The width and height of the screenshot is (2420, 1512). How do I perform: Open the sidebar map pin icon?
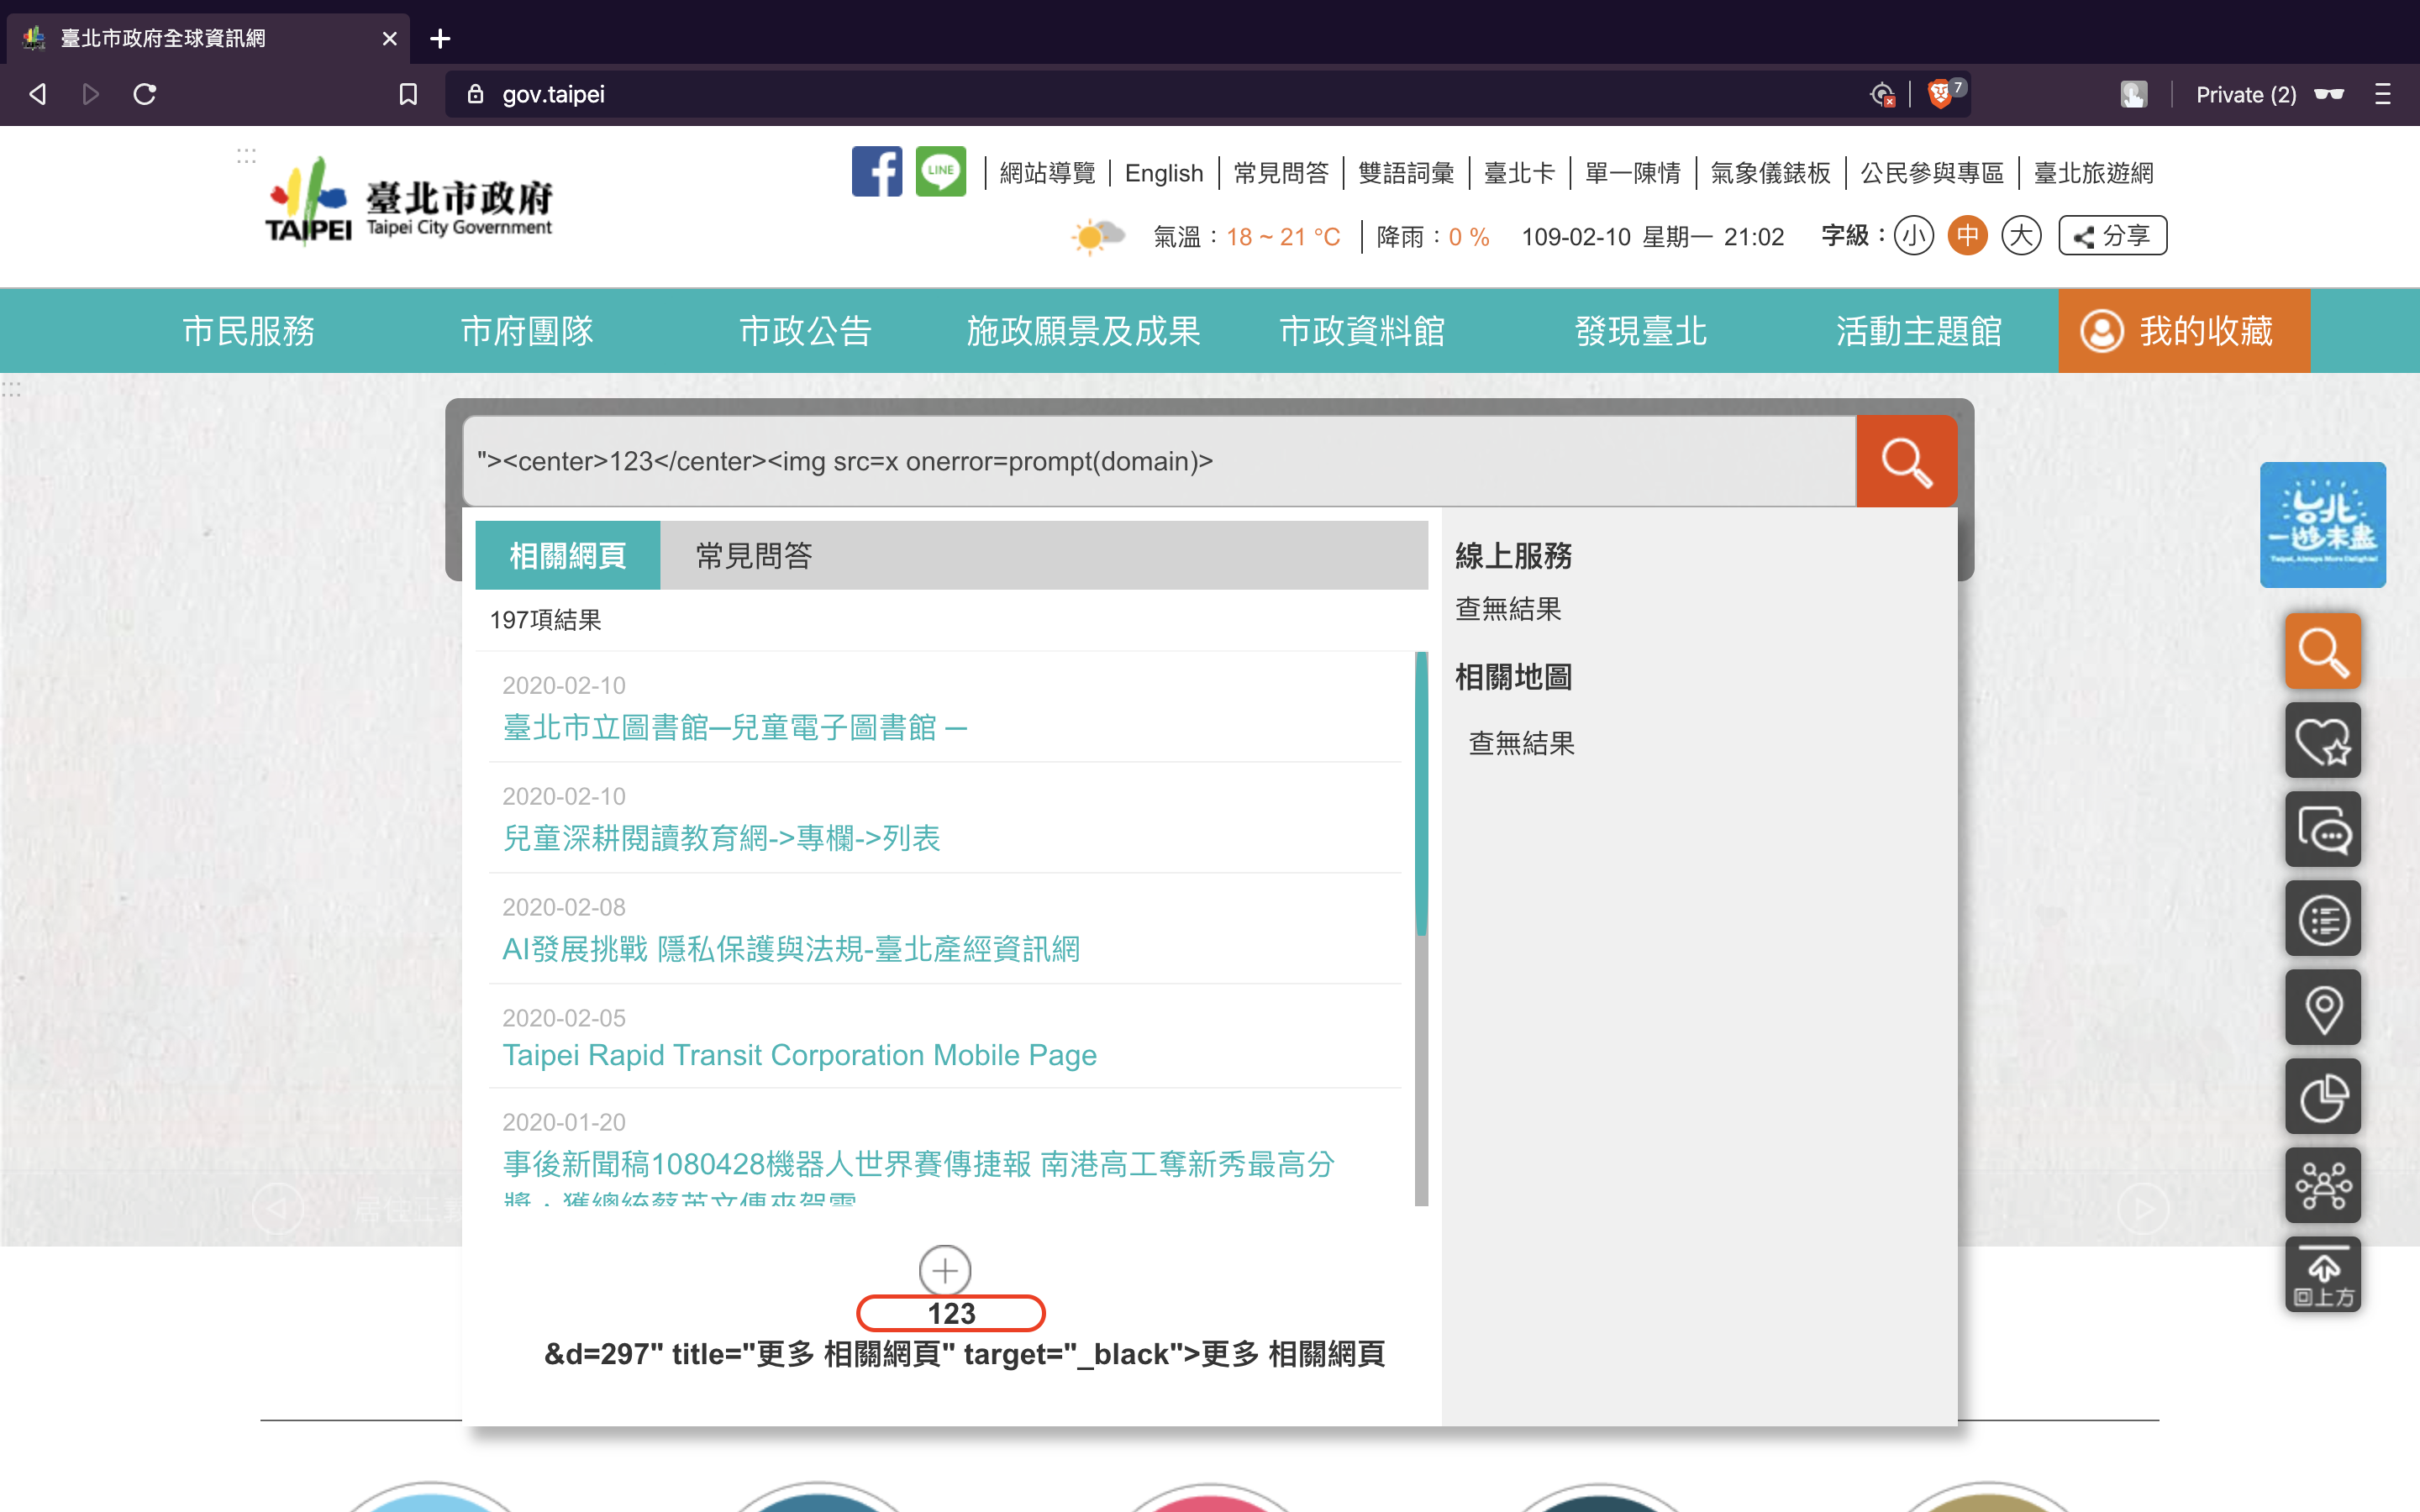point(2322,1008)
